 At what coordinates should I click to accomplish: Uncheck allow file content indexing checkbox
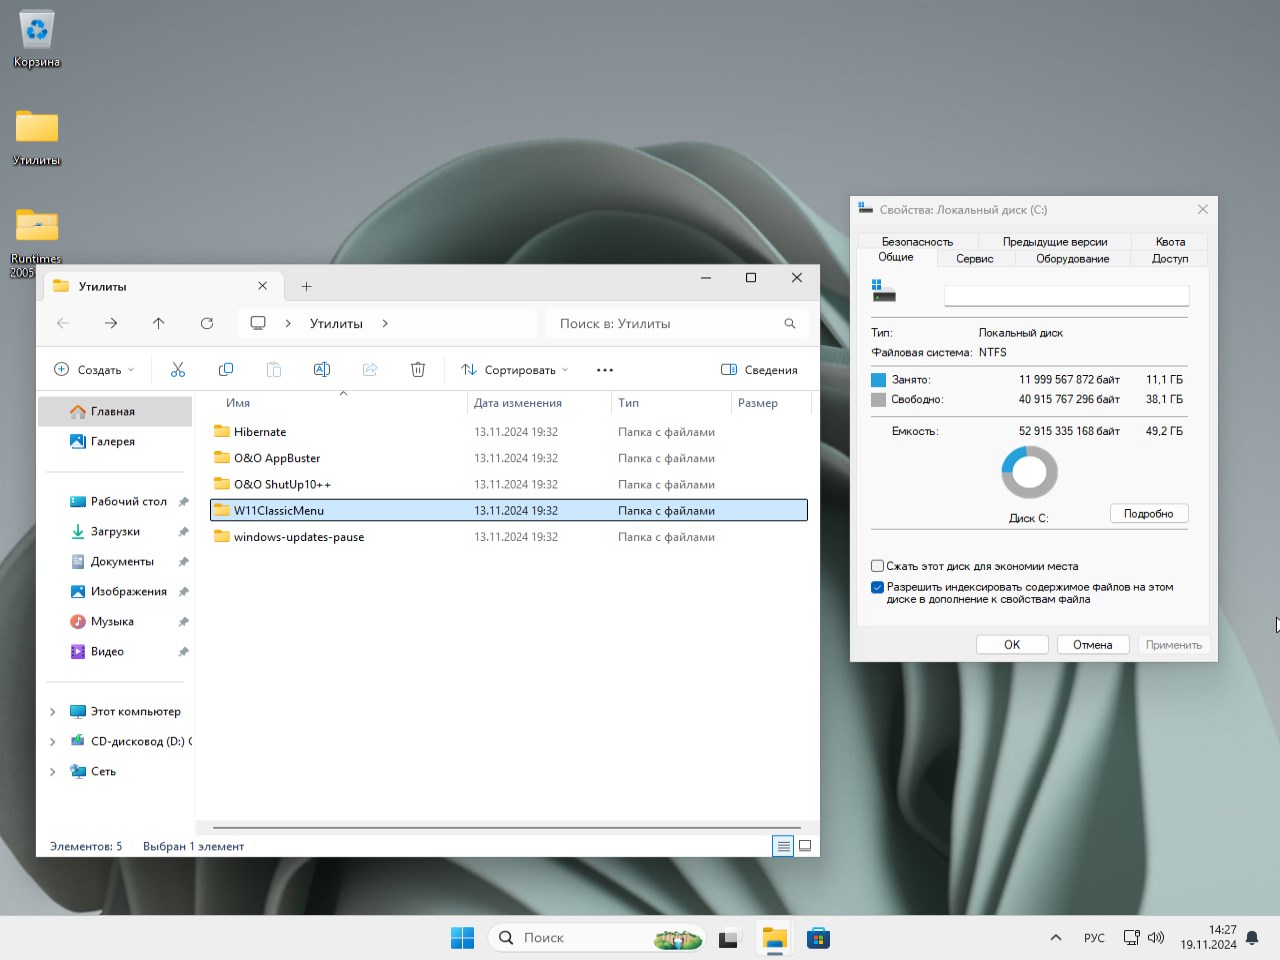877,588
